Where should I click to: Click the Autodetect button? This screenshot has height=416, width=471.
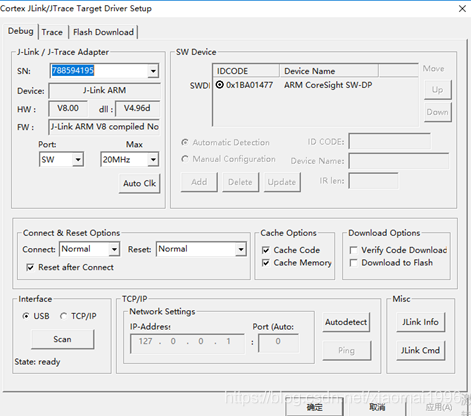click(x=346, y=322)
